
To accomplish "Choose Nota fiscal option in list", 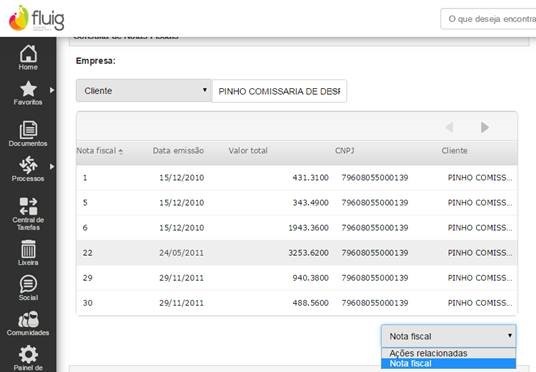I will [x=448, y=363].
